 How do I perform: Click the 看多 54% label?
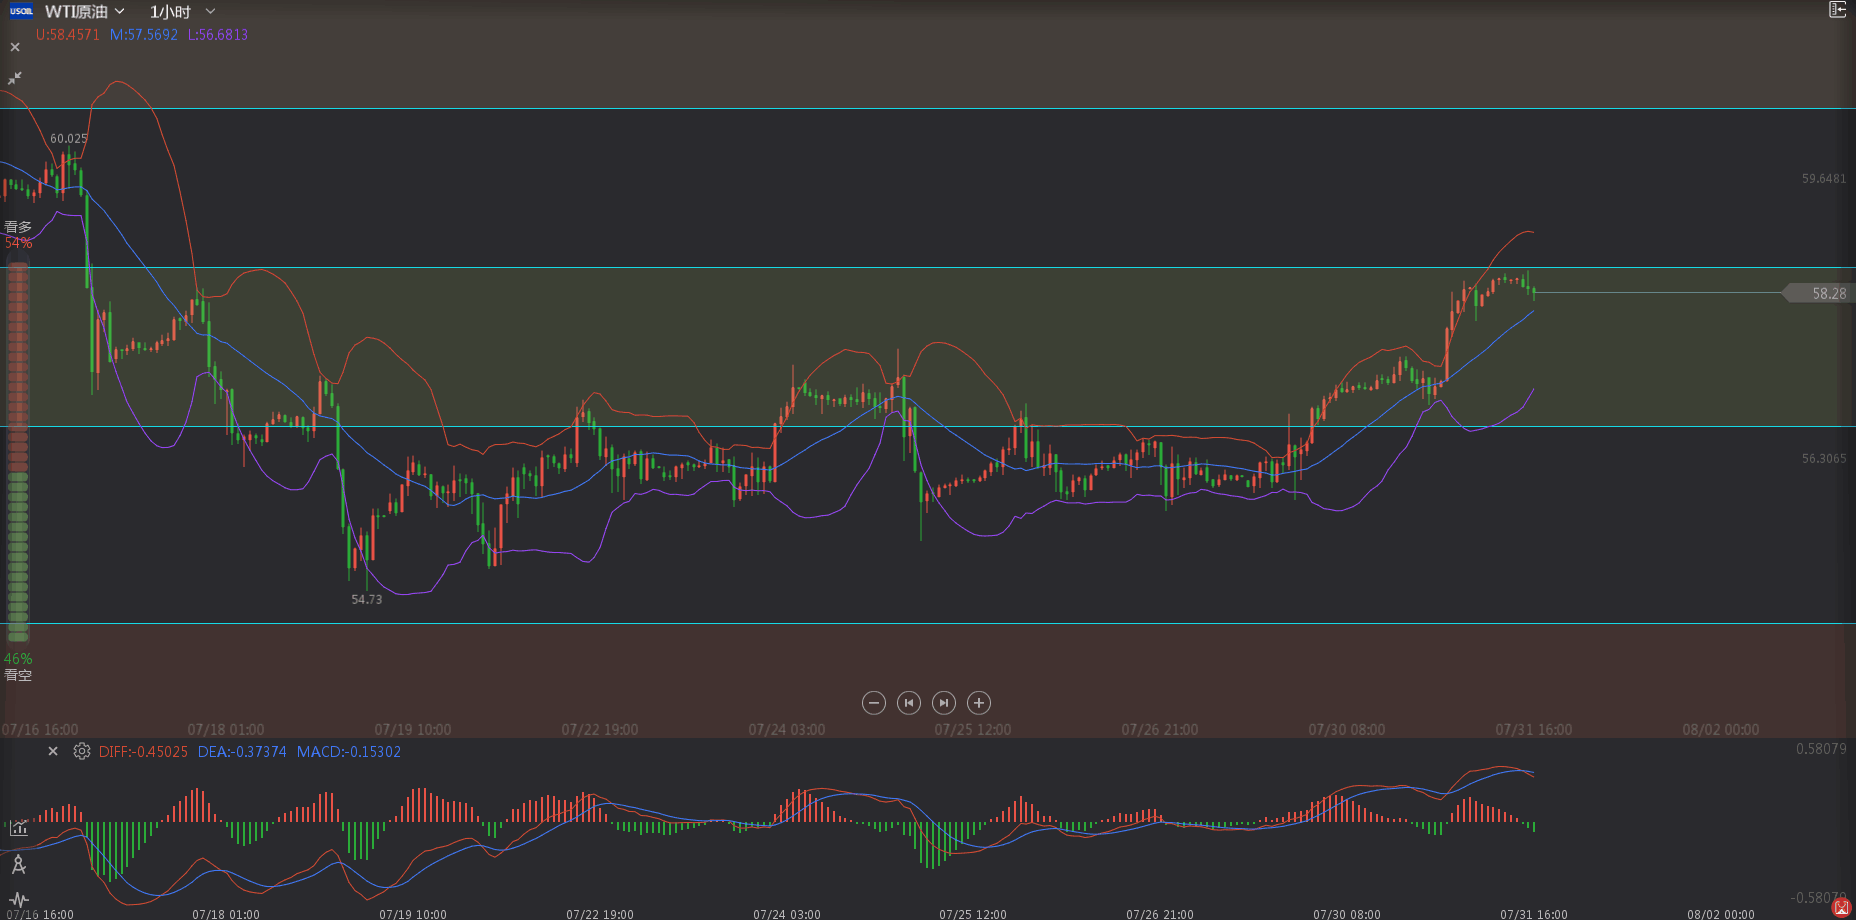click(x=18, y=235)
